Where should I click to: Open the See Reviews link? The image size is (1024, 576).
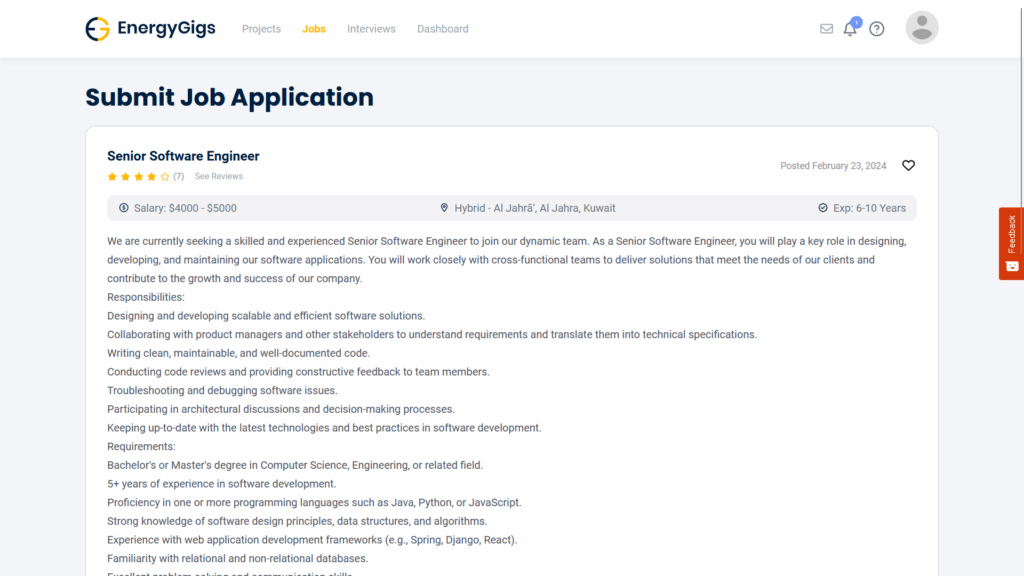219,177
